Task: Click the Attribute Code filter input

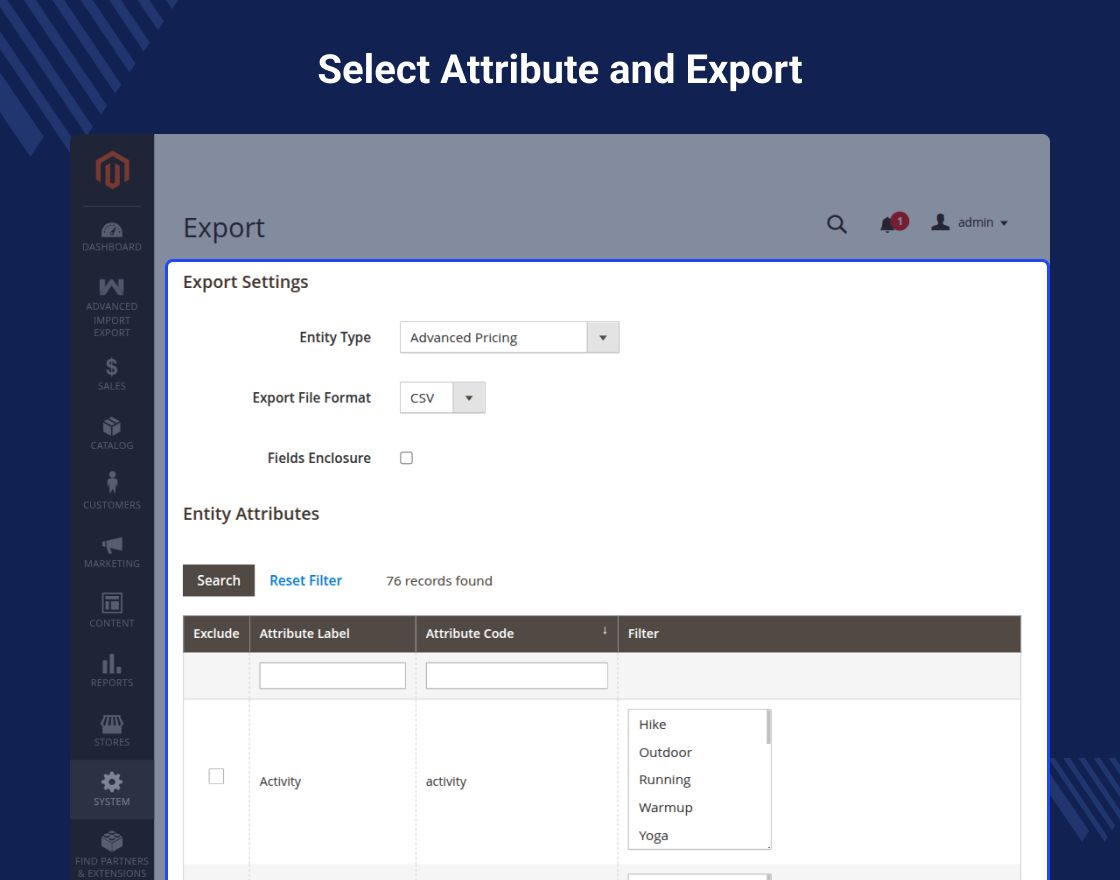Action: click(x=516, y=676)
